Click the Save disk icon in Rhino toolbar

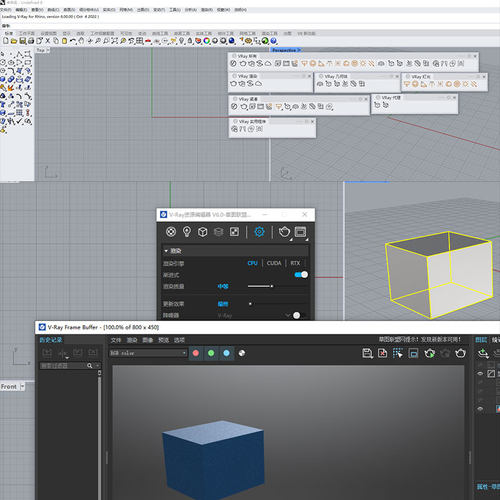23,41
